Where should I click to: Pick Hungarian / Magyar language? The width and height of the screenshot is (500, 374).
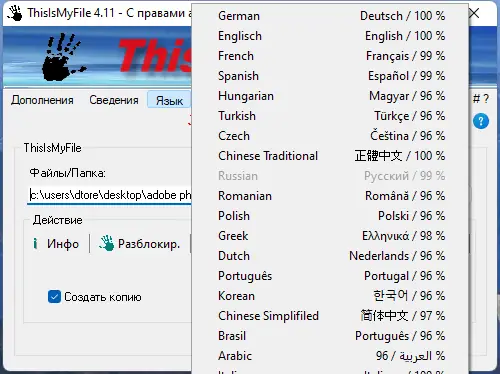pyautogui.click(x=331, y=96)
